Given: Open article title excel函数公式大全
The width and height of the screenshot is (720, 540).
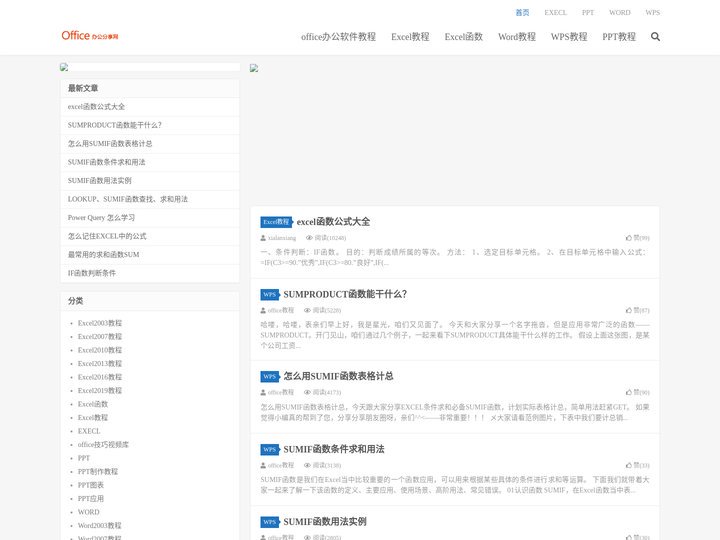Looking at the screenshot, I should tap(333, 222).
